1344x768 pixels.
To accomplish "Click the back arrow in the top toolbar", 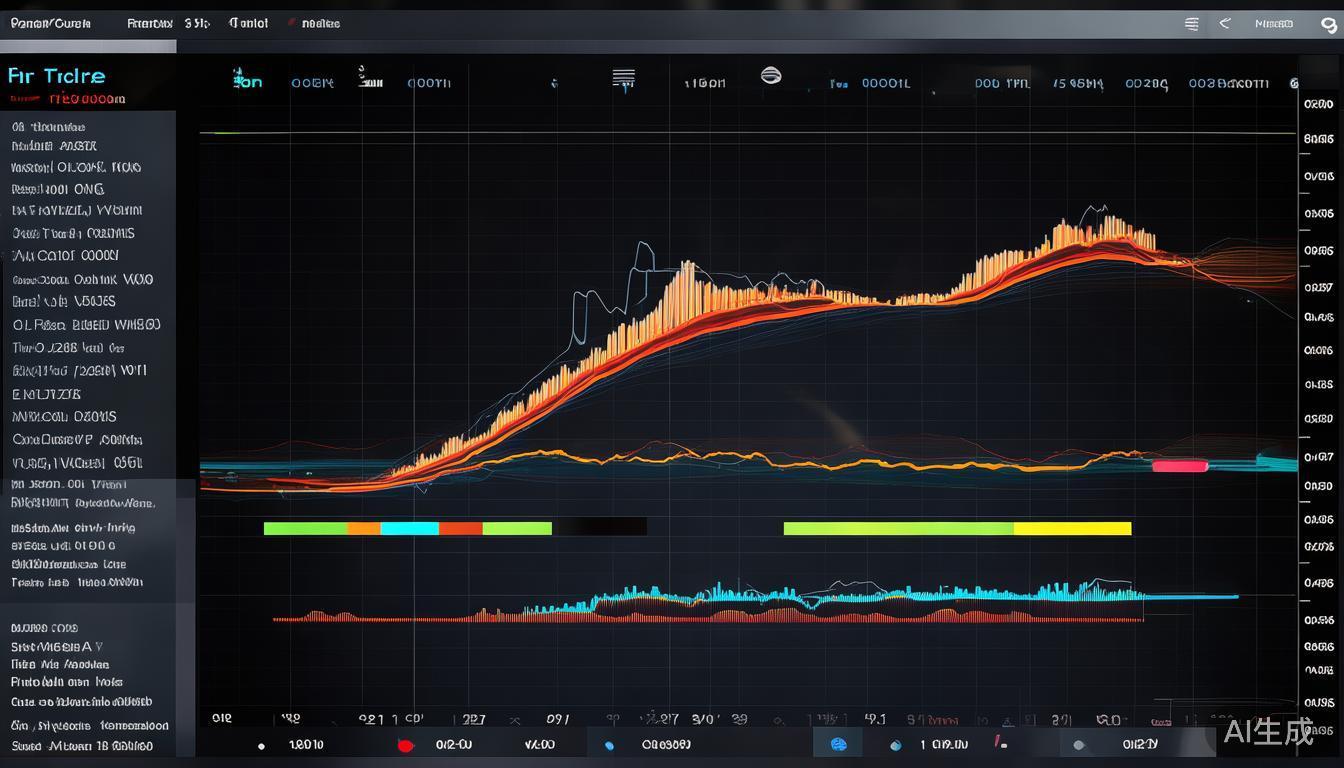I will 1224,23.
